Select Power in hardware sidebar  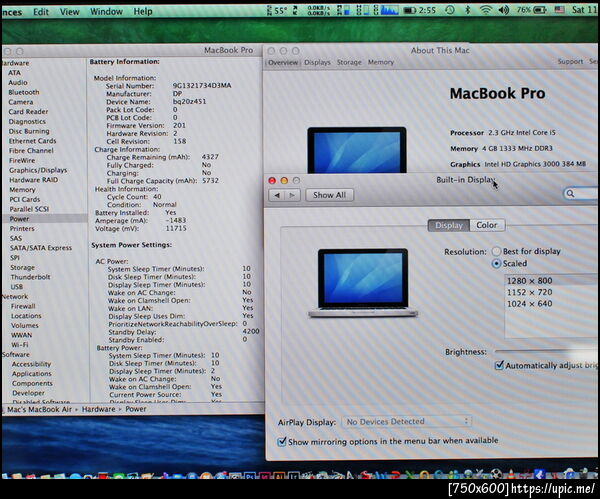[x=20, y=219]
